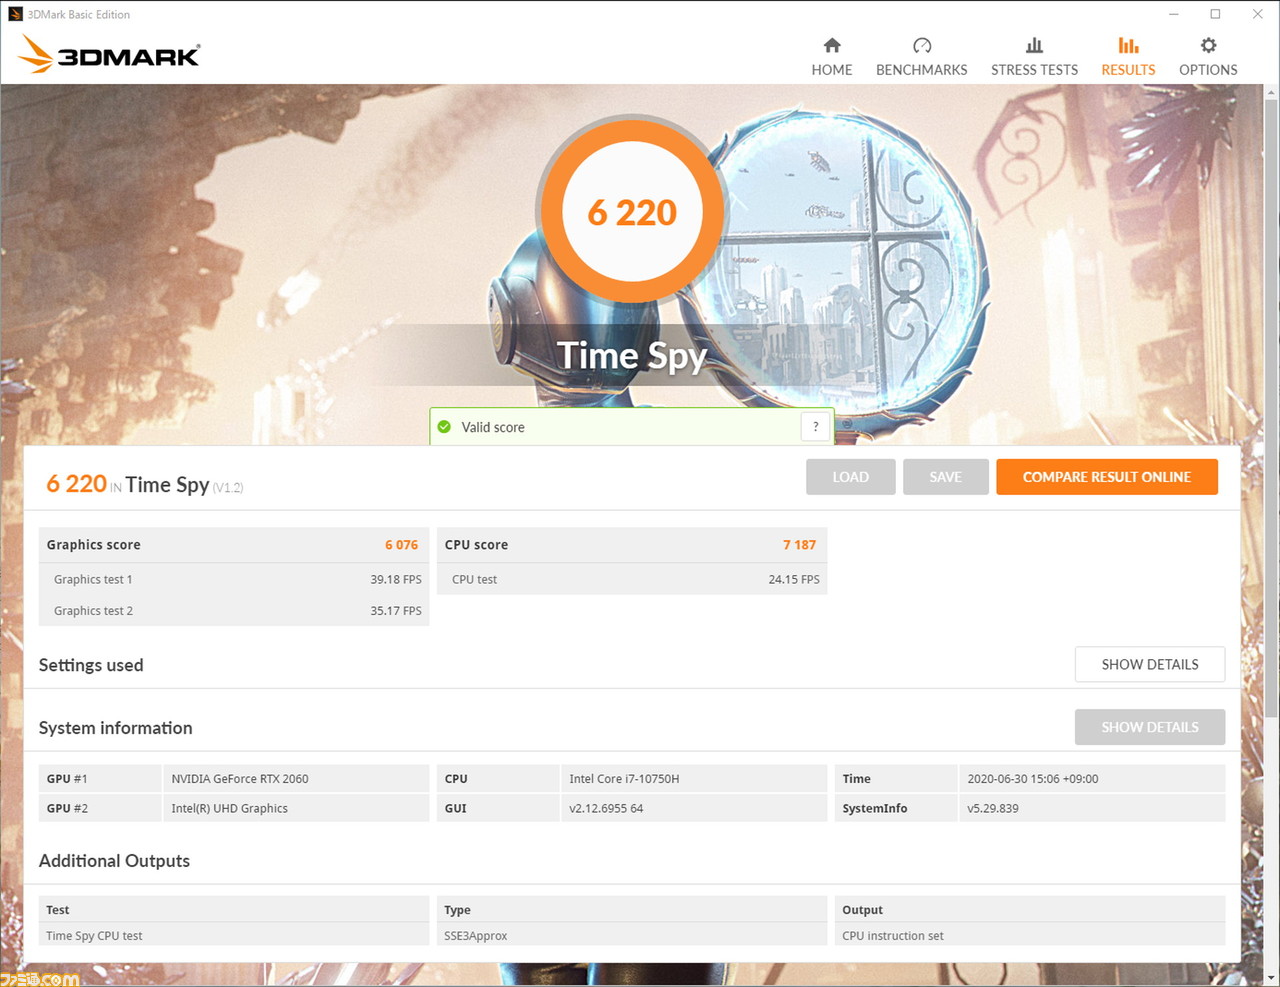Select the Graphics score value 6 076
The image size is (1280, 987).
(401, 545)
